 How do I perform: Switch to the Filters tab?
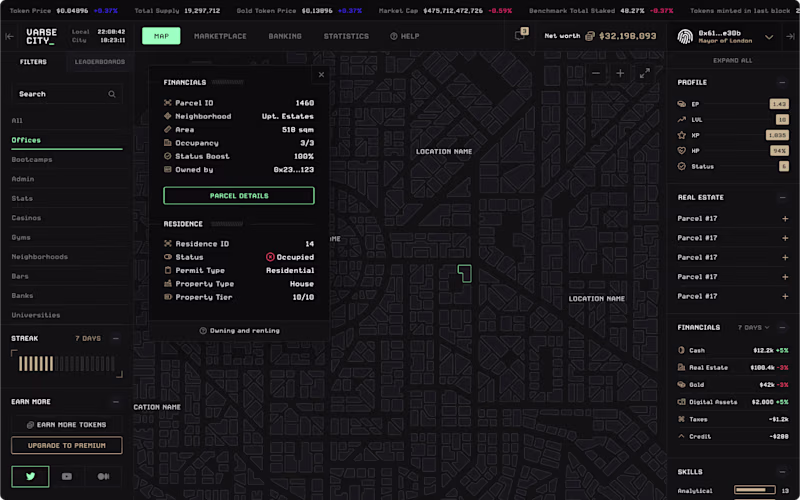33,62
